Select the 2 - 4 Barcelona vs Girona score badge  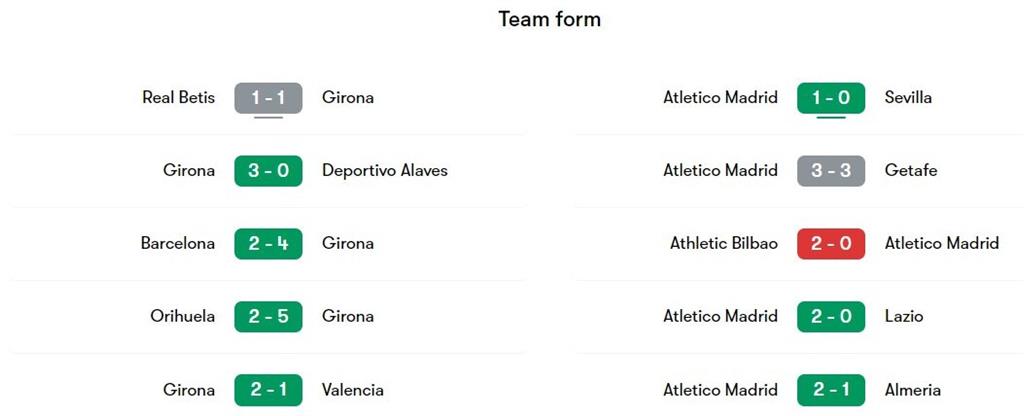268,244
